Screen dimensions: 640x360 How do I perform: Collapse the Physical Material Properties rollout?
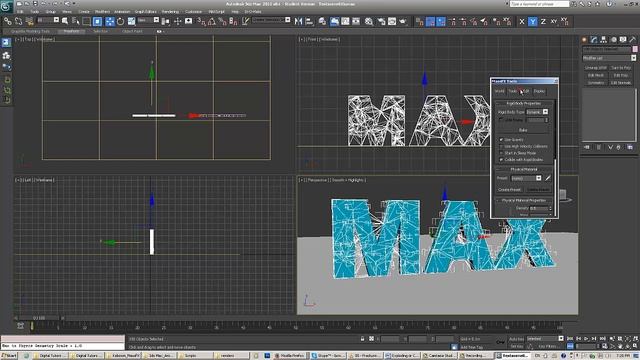tap(523, 200)
